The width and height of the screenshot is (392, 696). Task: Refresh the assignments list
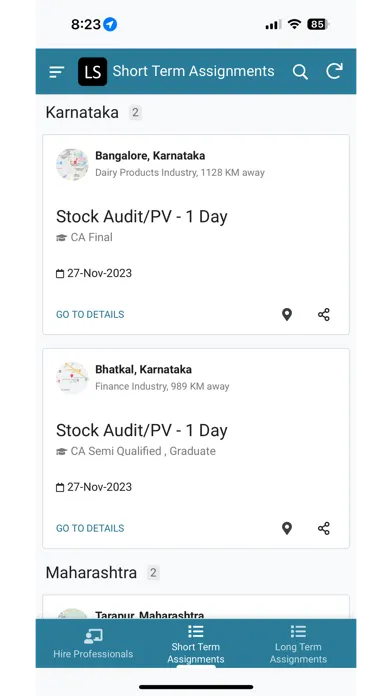335,71
